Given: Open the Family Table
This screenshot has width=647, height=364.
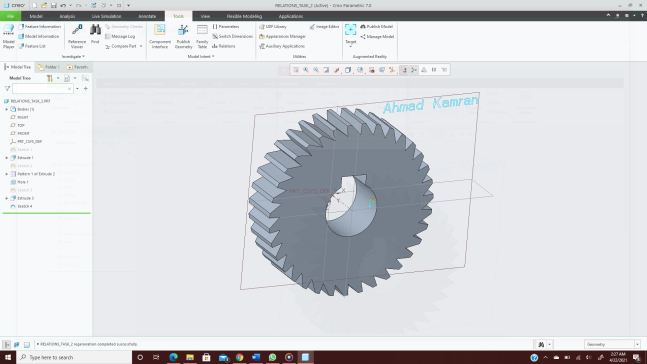Looking at the screenshot, I should pos(202,36).
